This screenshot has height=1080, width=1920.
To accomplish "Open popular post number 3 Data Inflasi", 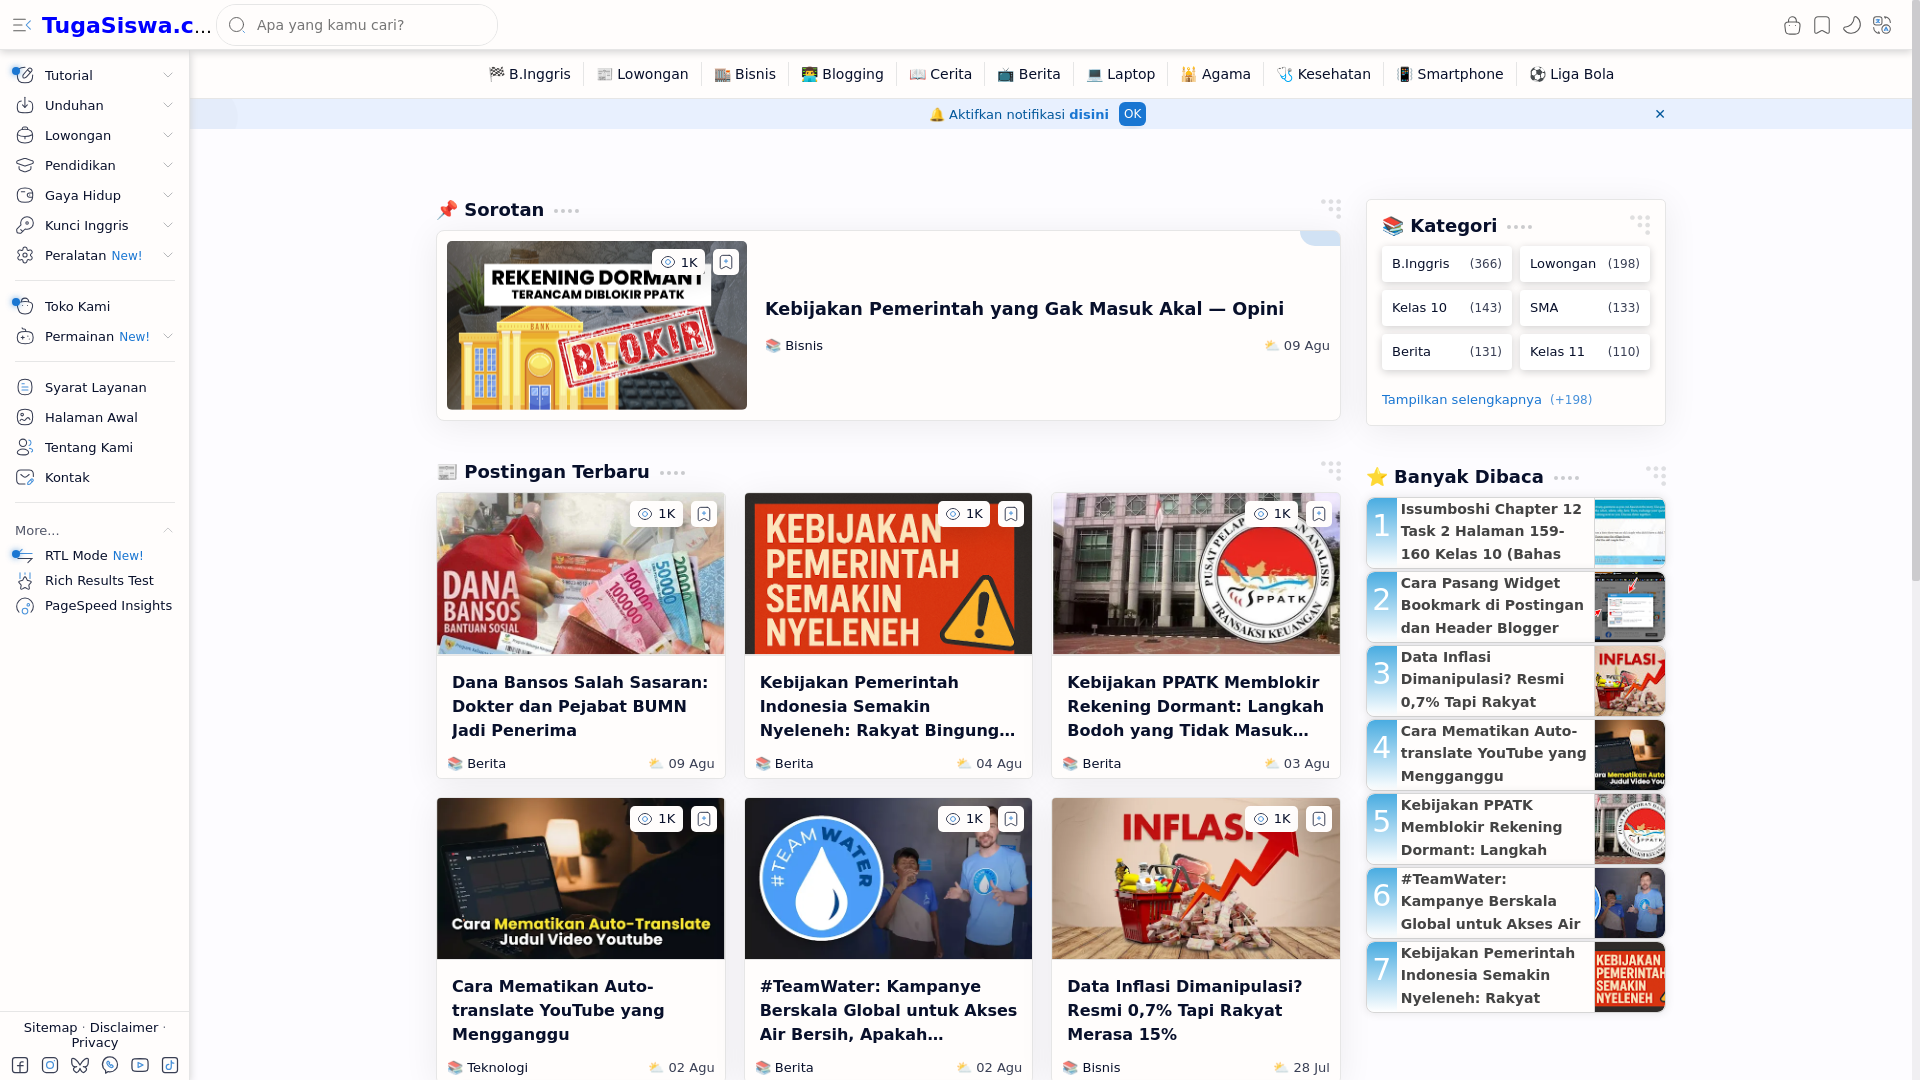I will coord(1516,680).
